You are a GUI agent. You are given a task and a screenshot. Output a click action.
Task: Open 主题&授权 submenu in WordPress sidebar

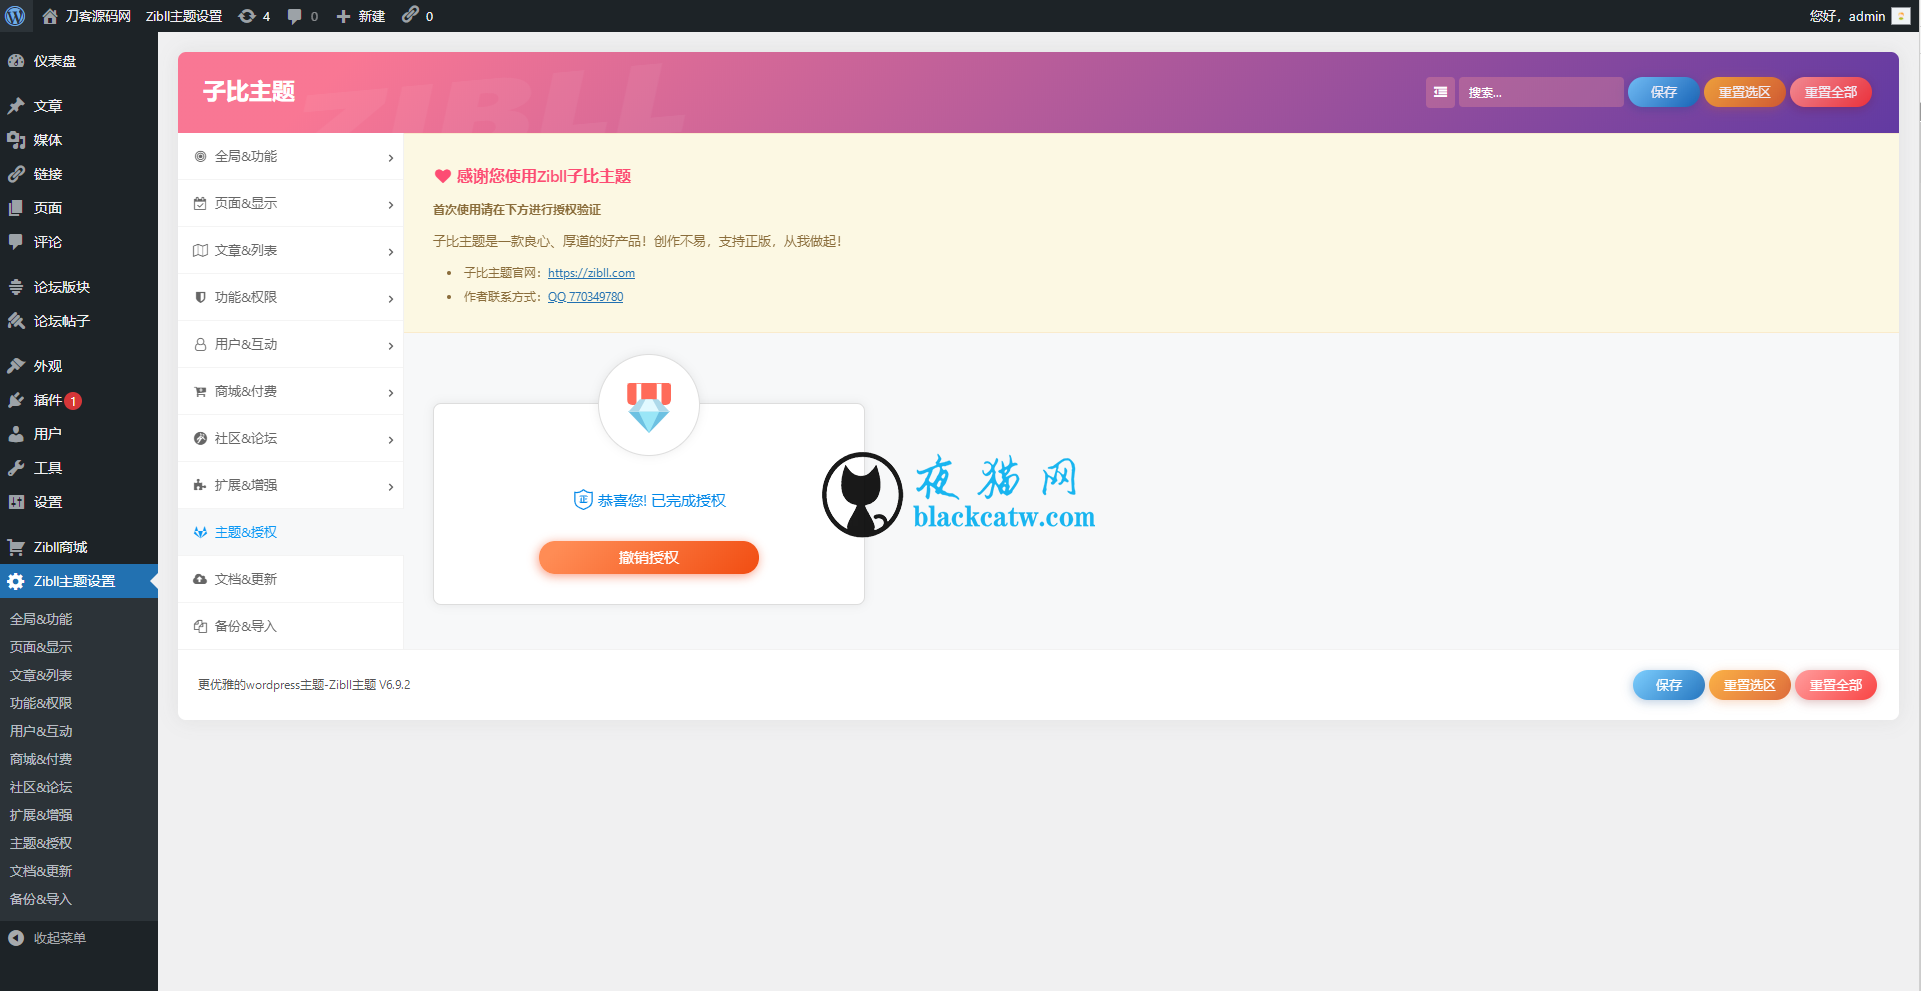pos(41,843)
